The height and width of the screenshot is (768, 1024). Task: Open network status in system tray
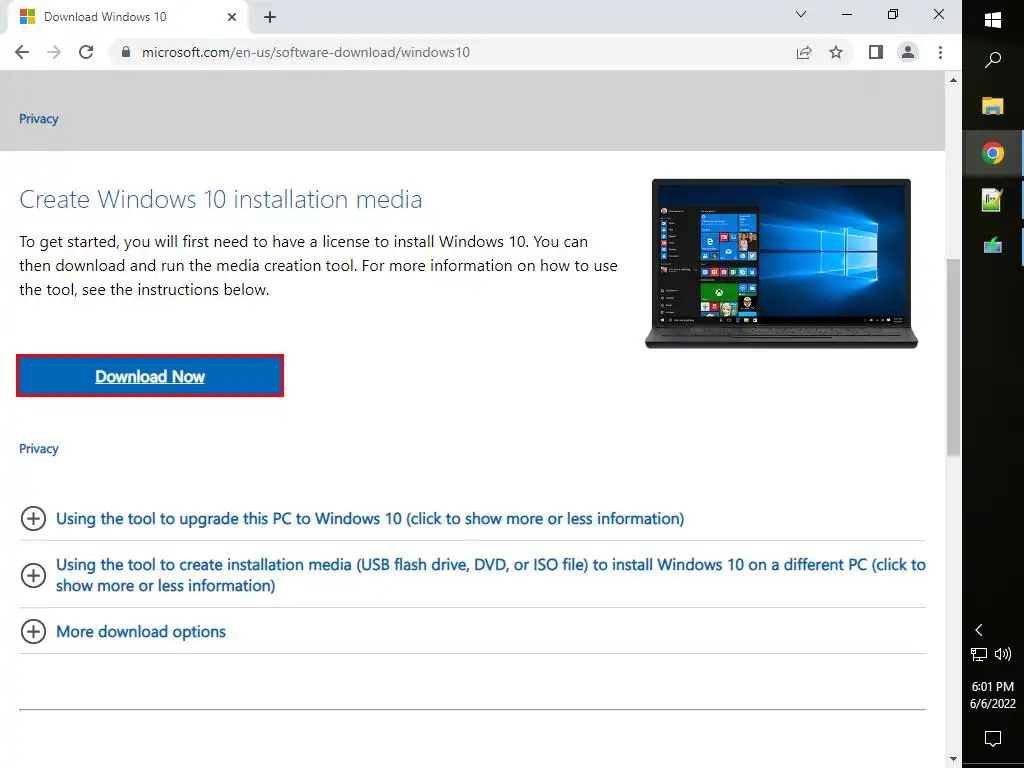[x=978, y=654]
